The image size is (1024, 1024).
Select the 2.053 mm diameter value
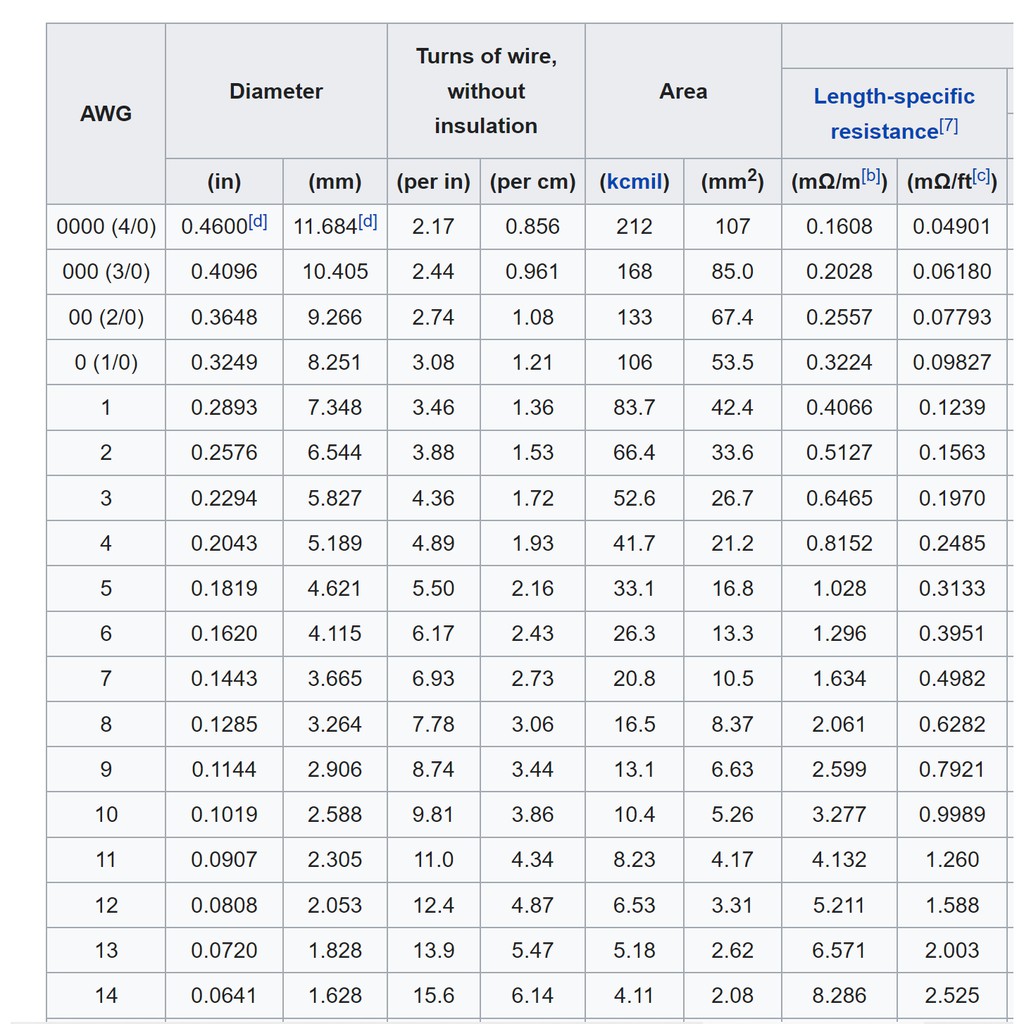335,905
